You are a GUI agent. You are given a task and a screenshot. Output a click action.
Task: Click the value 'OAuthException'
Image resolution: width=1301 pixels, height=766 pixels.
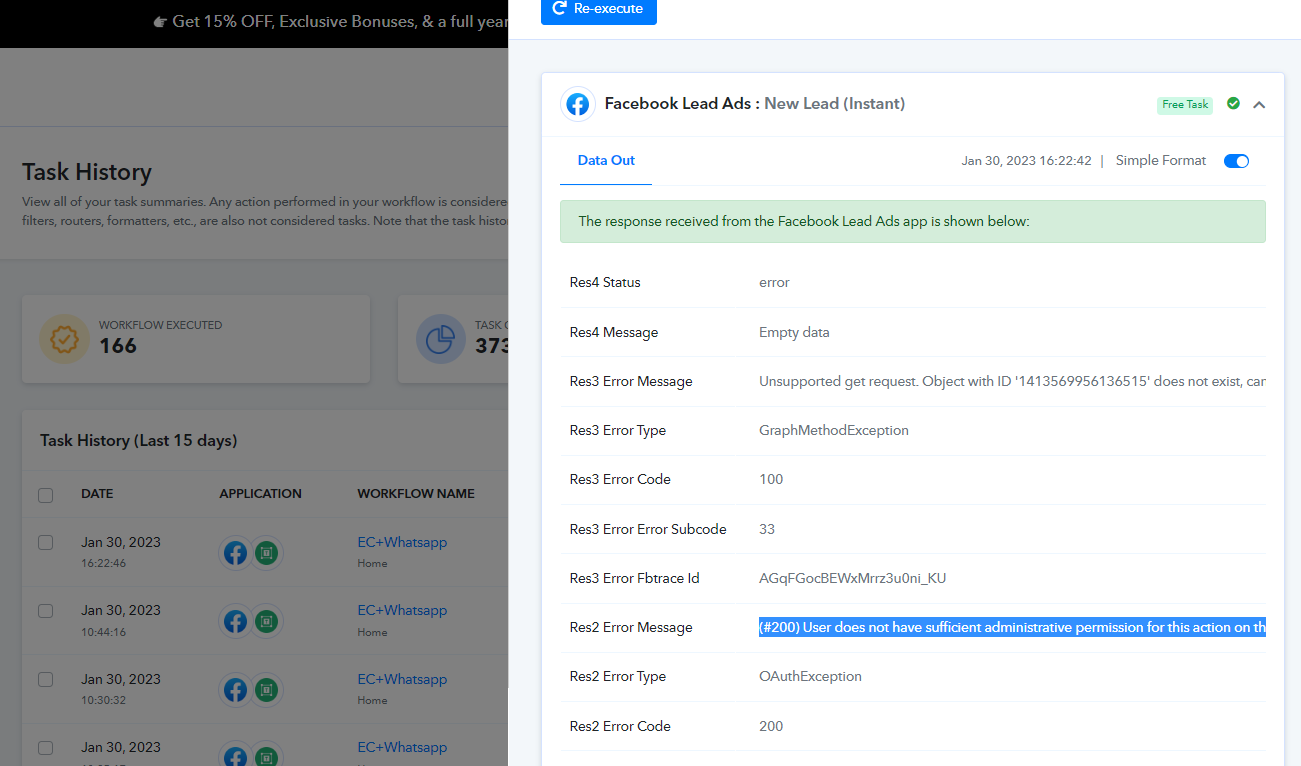810,676
